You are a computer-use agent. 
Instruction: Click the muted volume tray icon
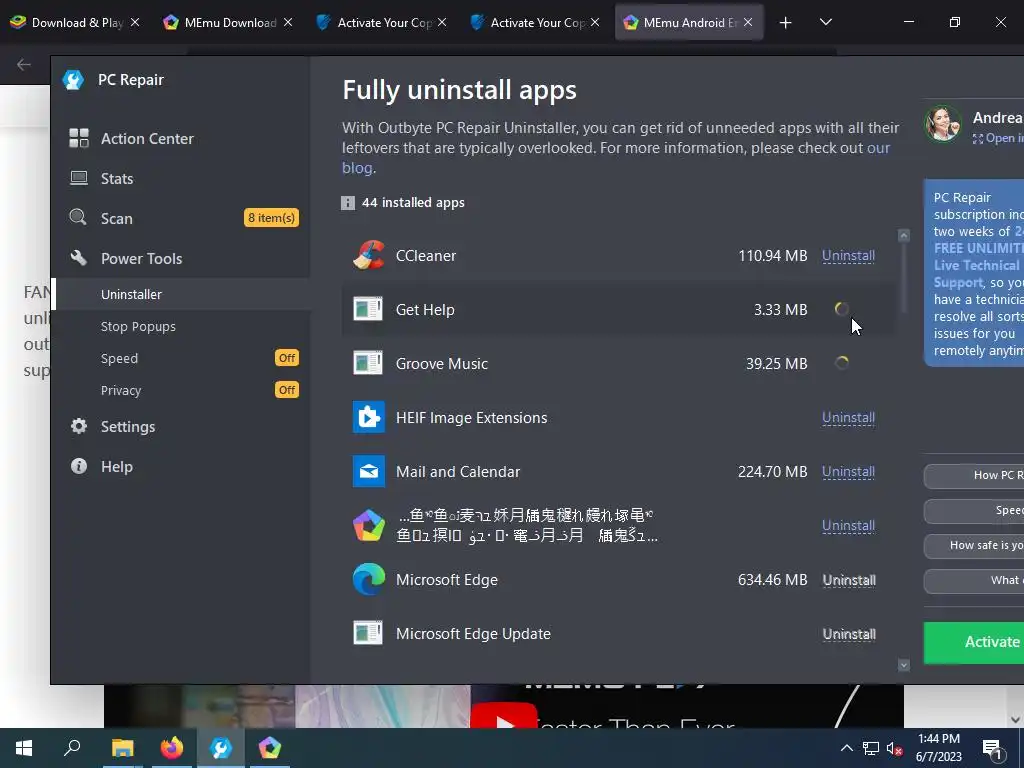(895, 749)
